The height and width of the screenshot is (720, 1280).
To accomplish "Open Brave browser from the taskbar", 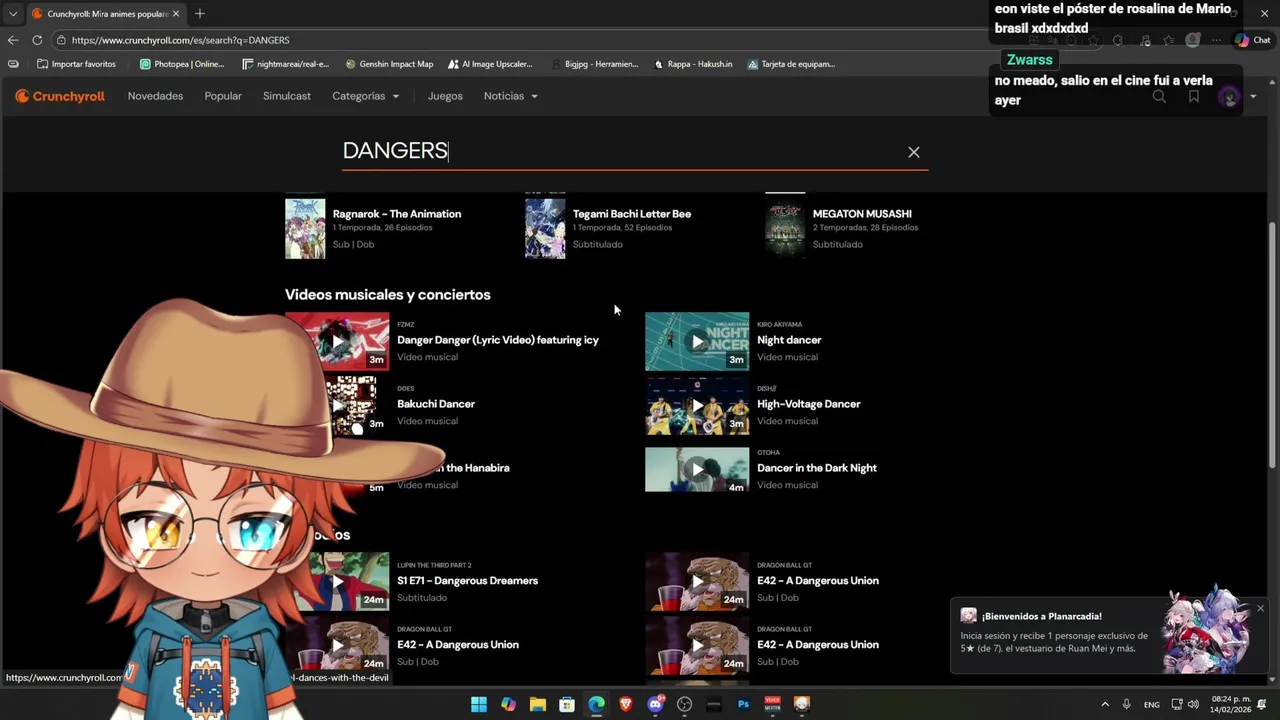I will (626, 704).
